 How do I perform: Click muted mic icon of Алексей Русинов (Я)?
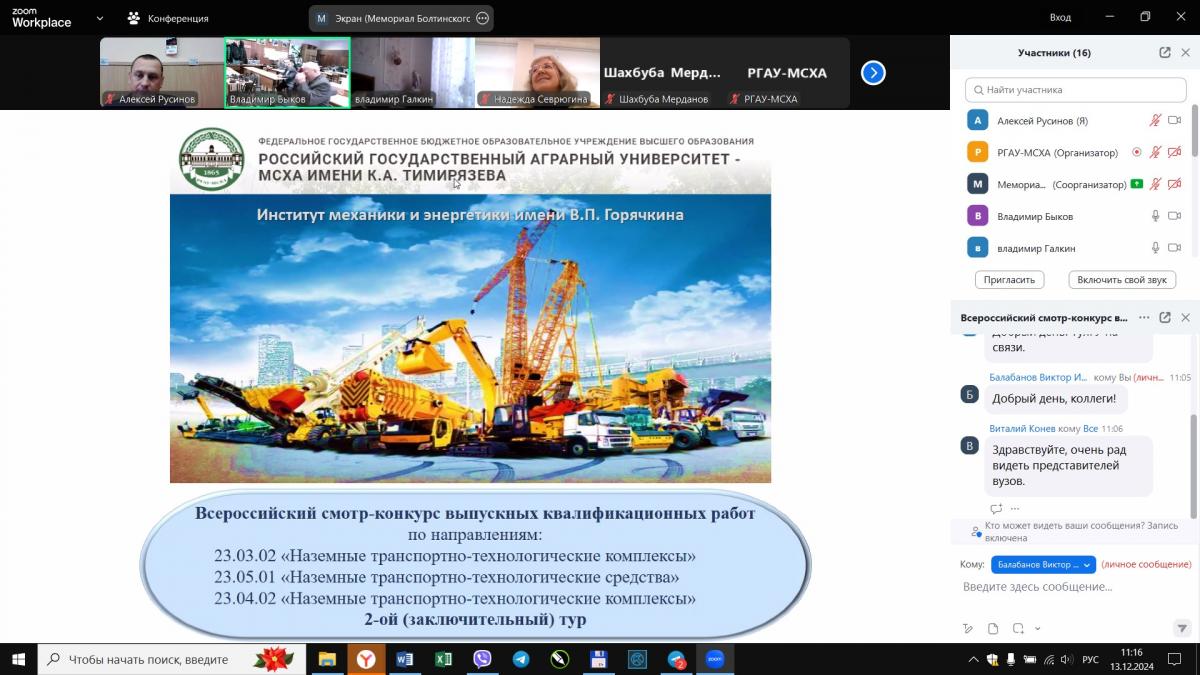point(1155,120)
